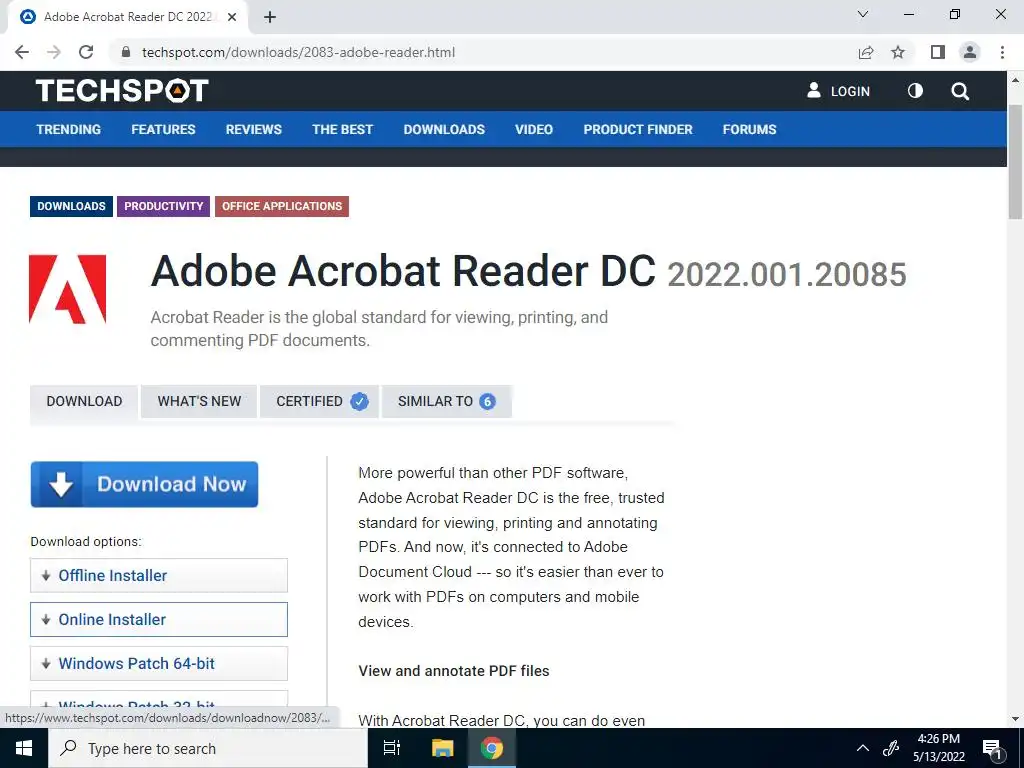Open a new browser tab
Viewport: 1024px width, 768px height.
270,17
